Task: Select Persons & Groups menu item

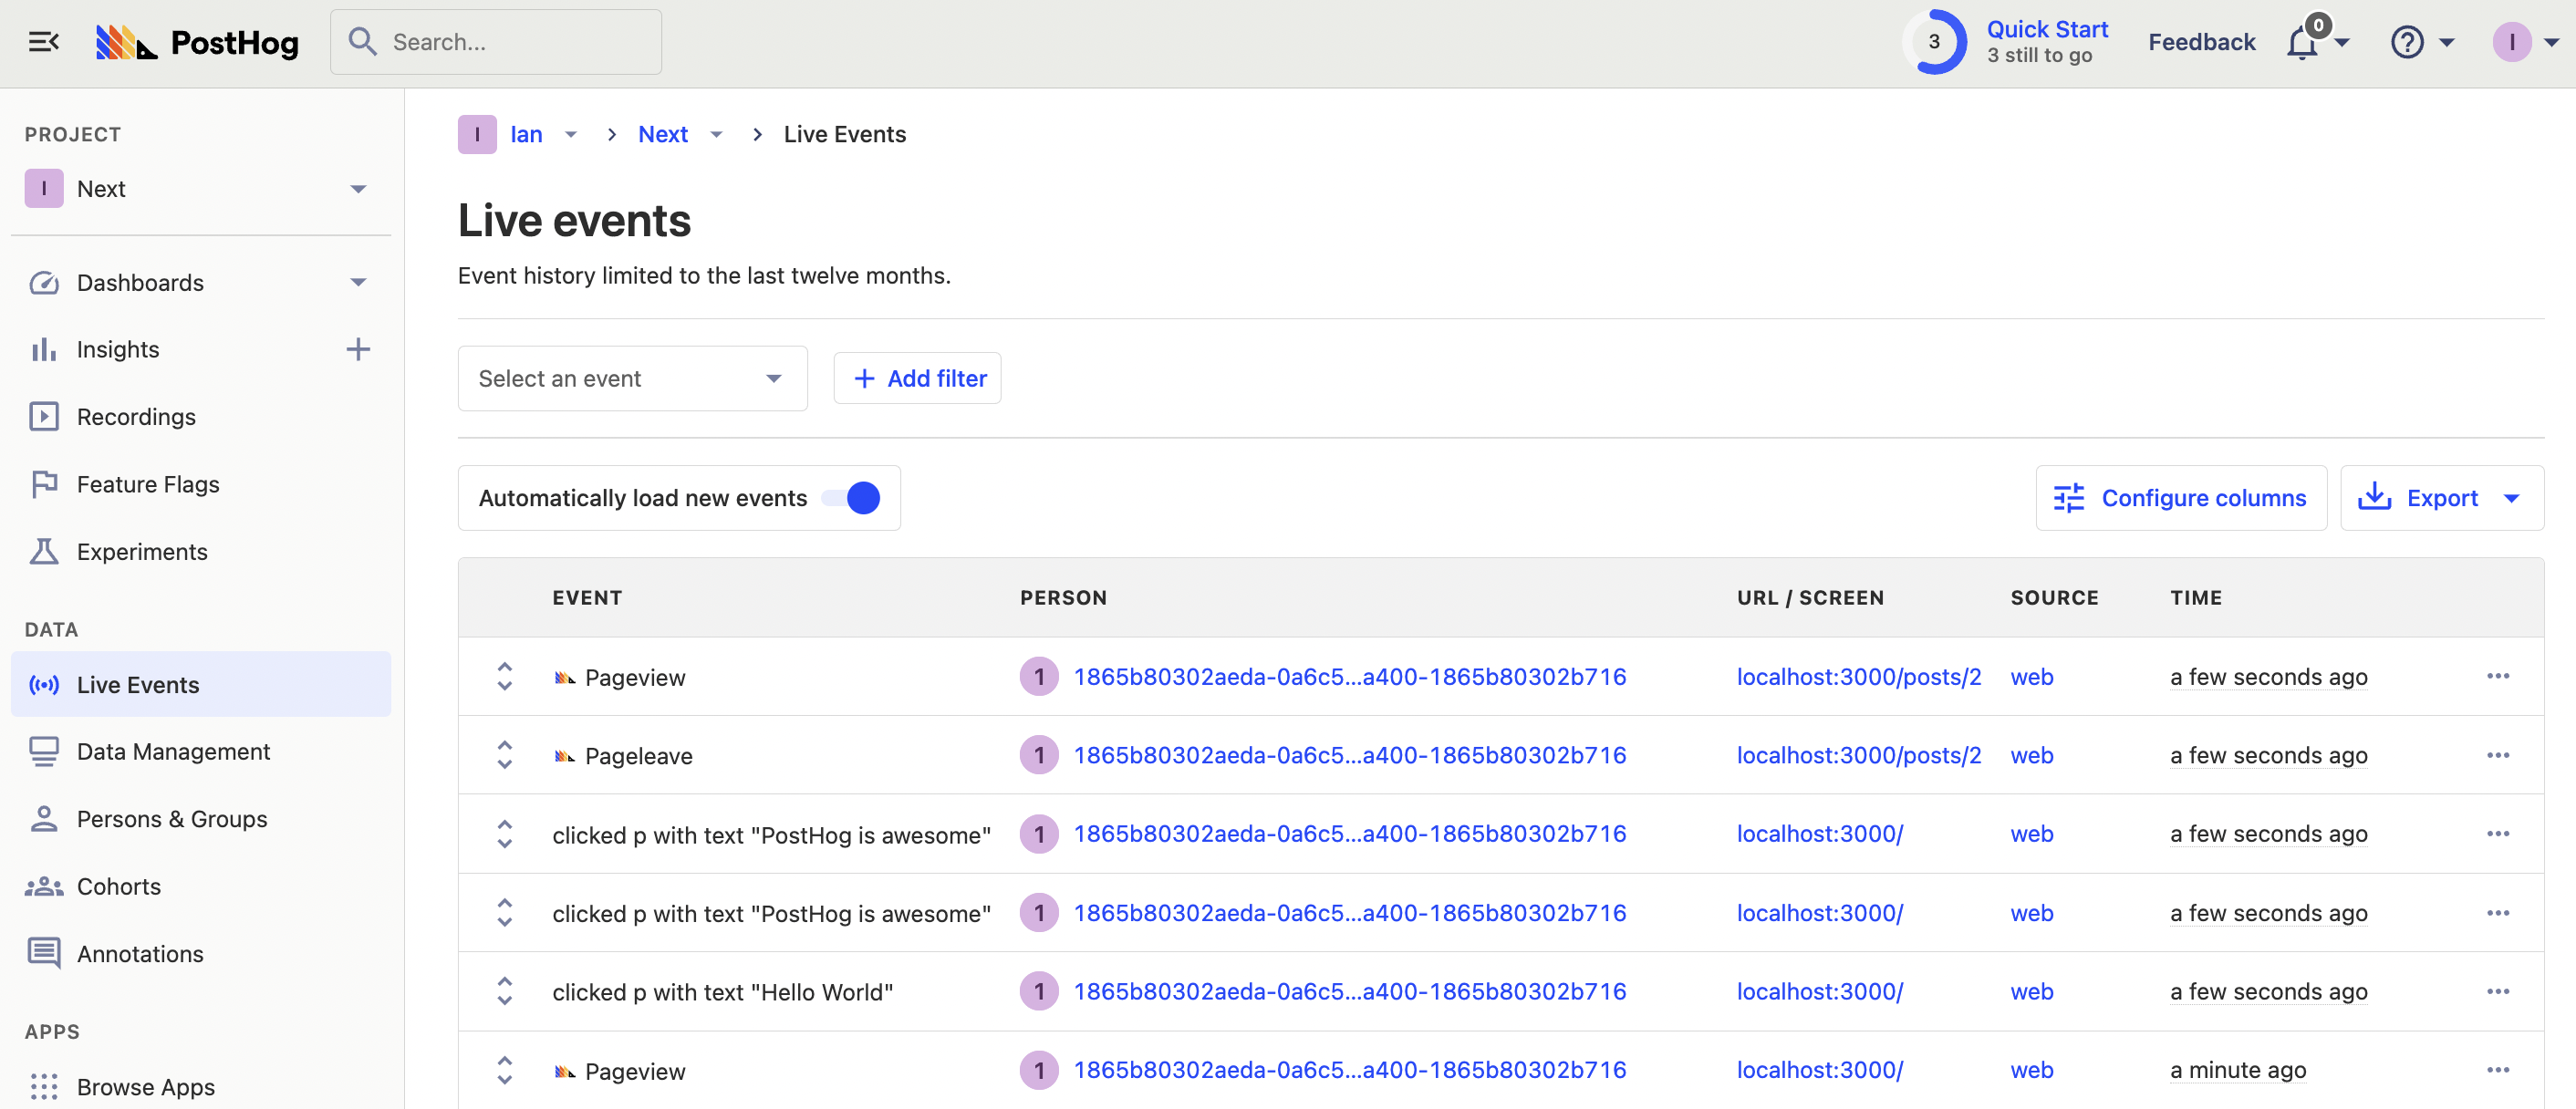Action: click(x=172, y=819)
